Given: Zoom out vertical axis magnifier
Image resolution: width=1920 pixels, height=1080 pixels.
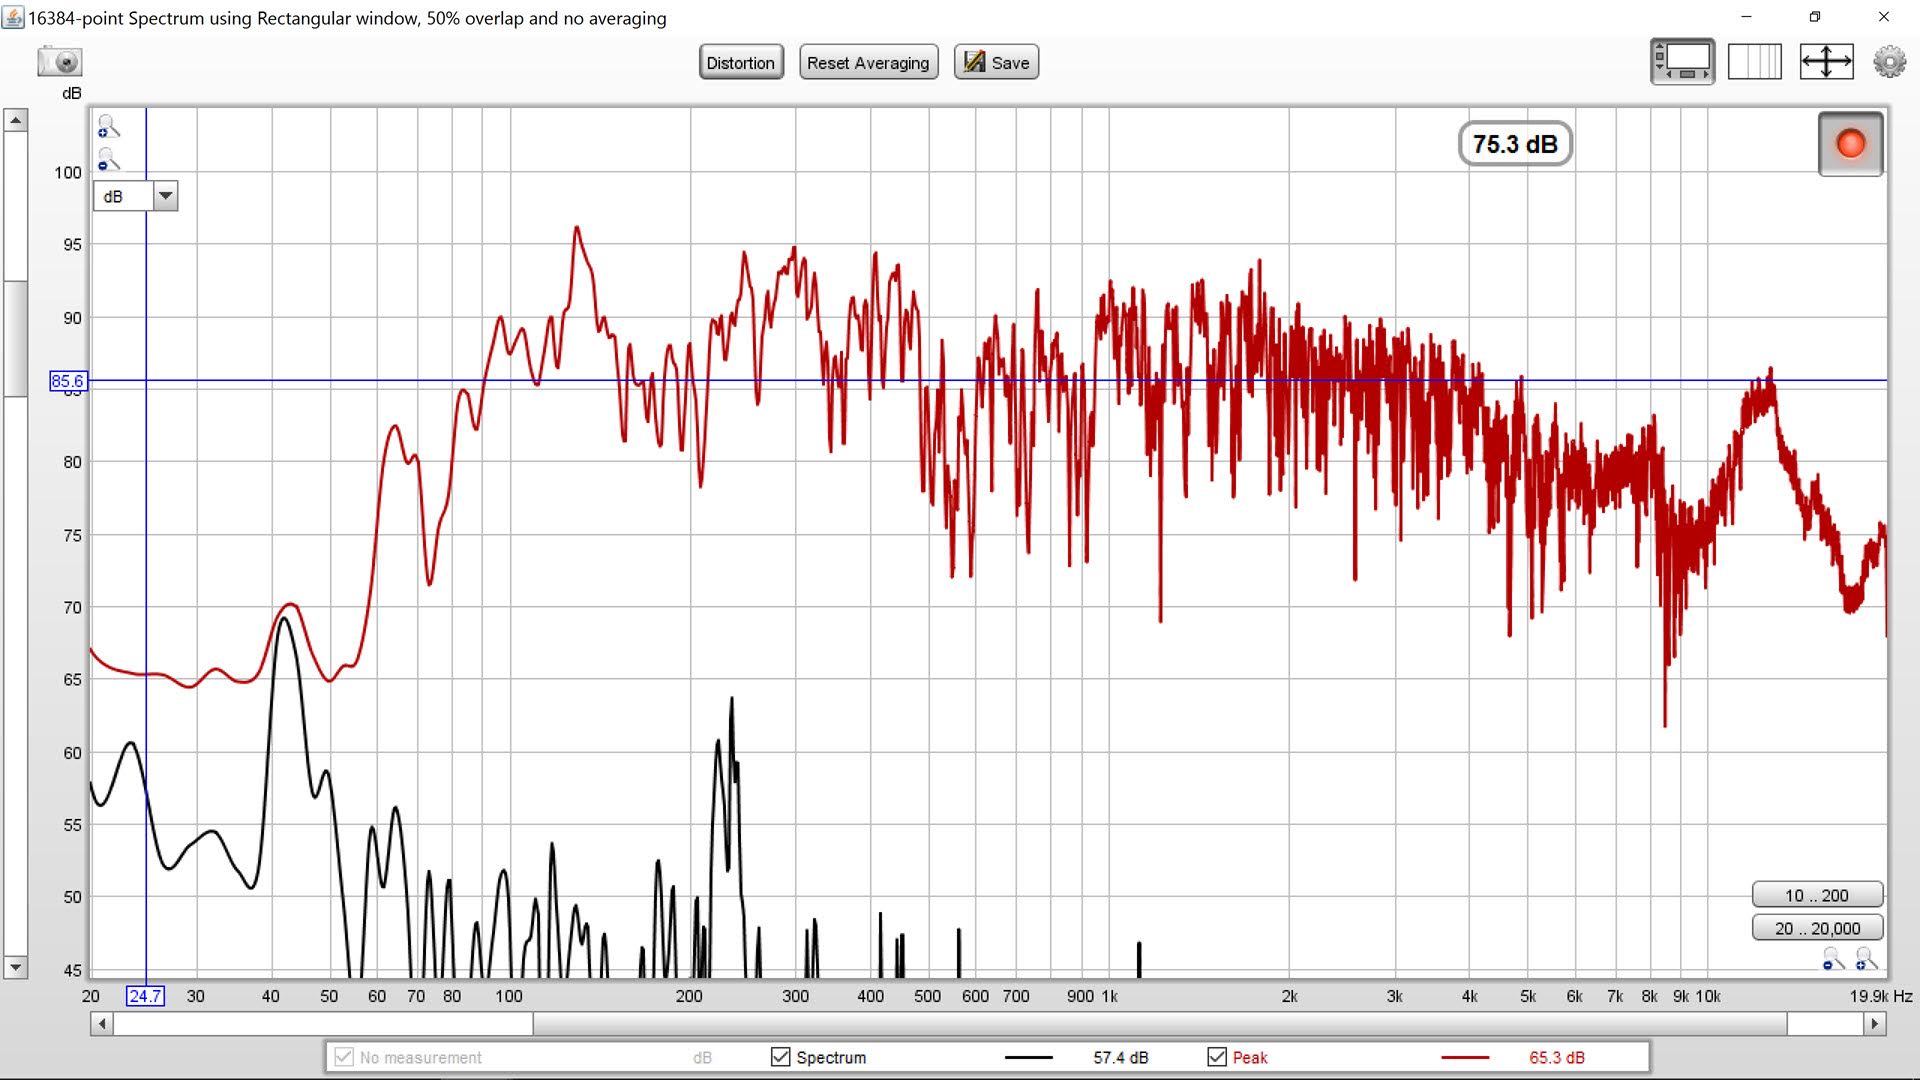Looking at the screenshot, I should [108, 160].
